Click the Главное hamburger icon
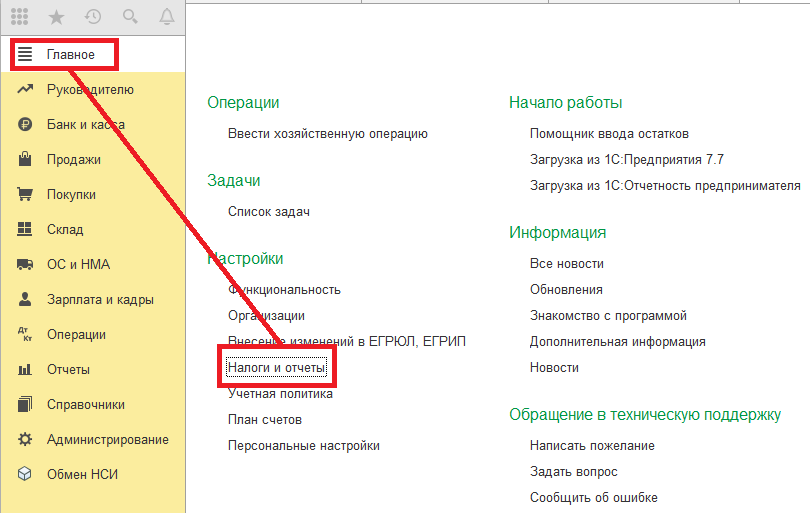 pyautogui.click(x=25, y=54)
